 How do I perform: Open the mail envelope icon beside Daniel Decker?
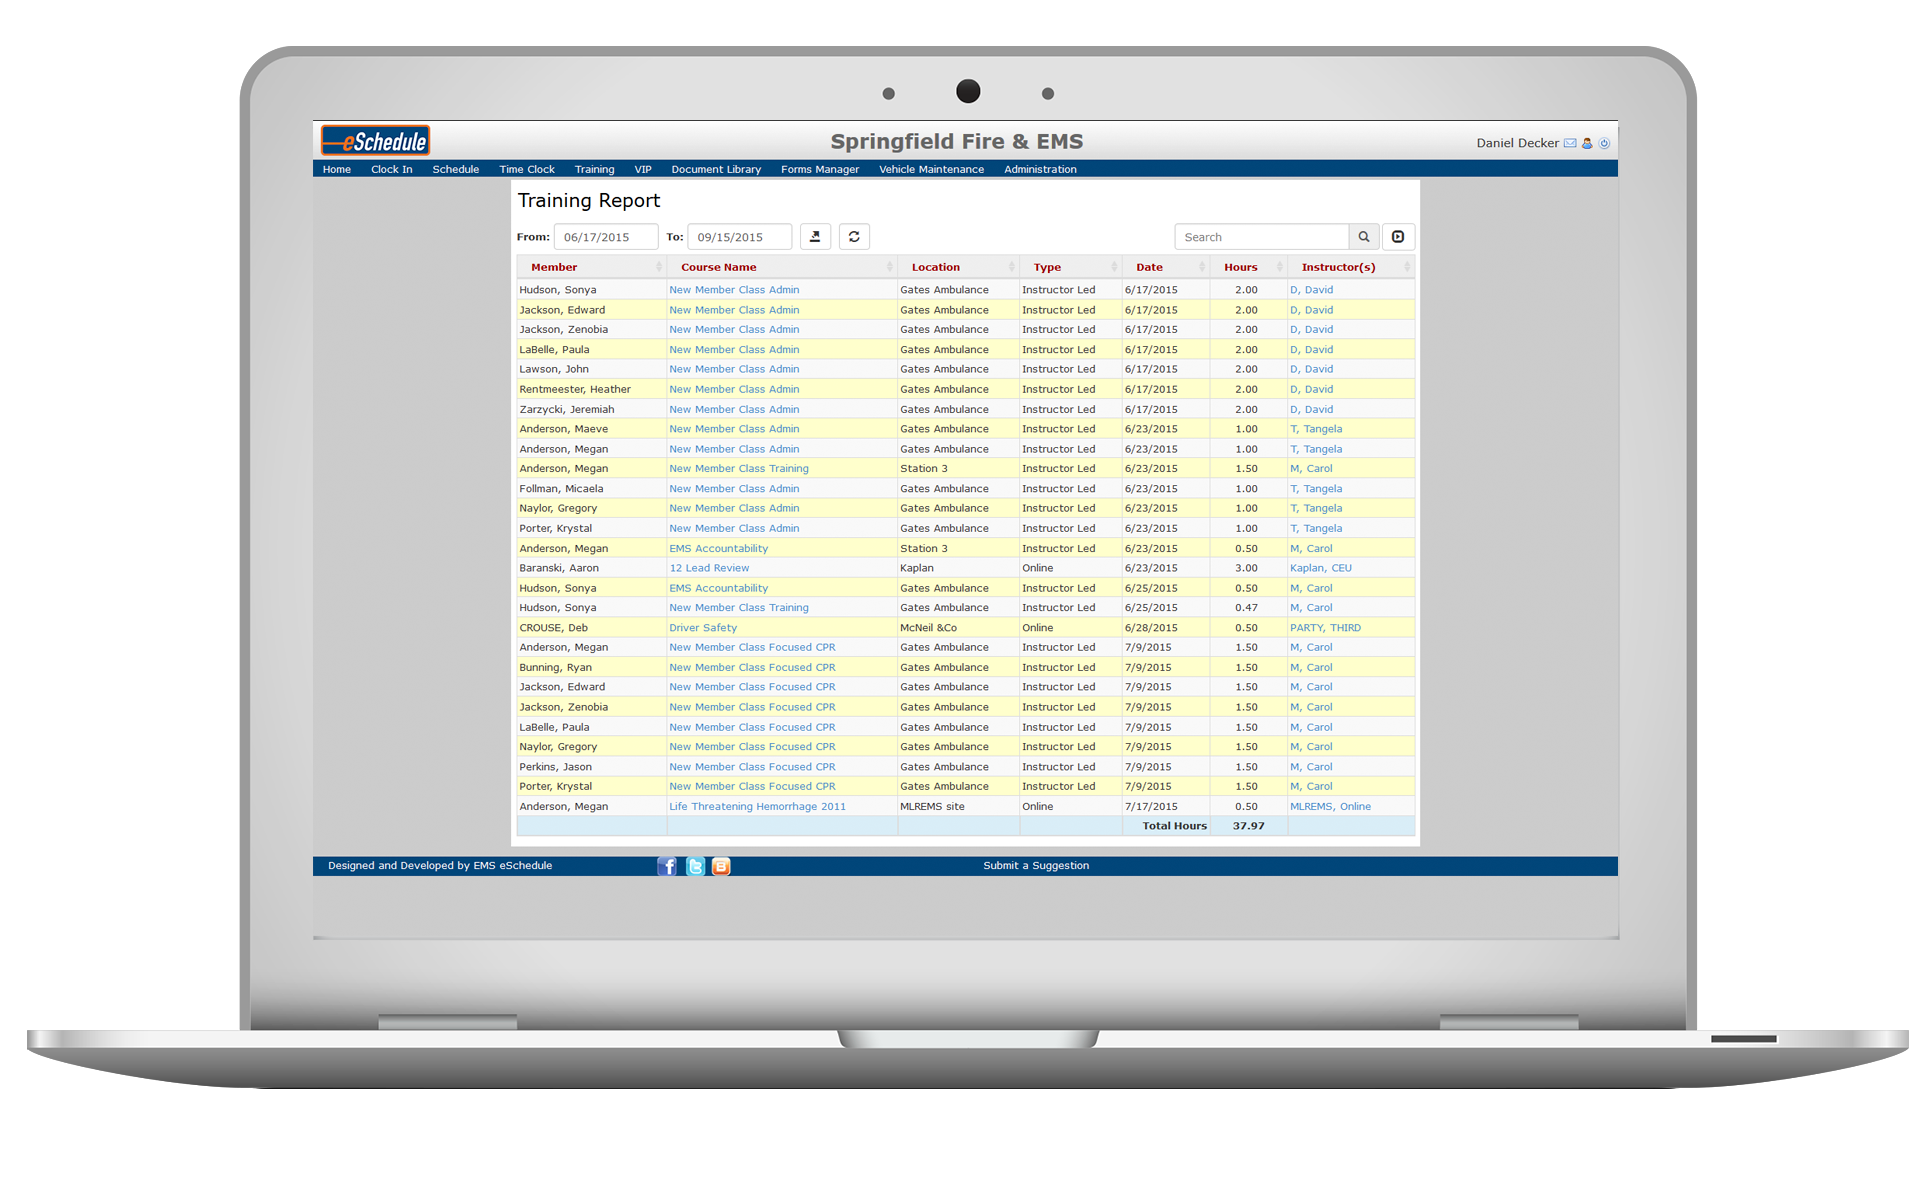click(x=1570, y=143)
